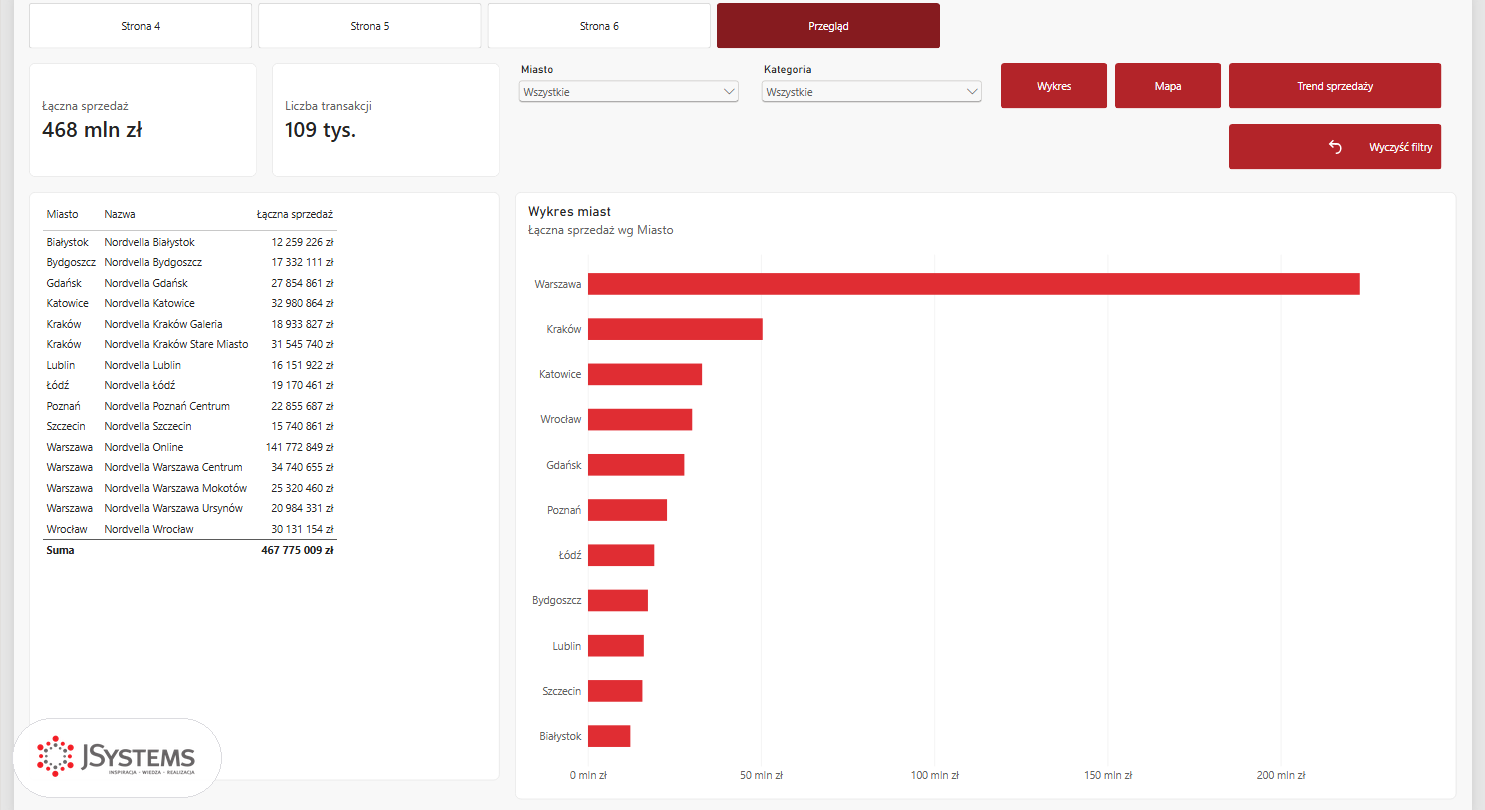Switch to the Strona 4 tab
Image resolution: width=1485 pixels, height=810 pixels.
click(x=141, y=26)
